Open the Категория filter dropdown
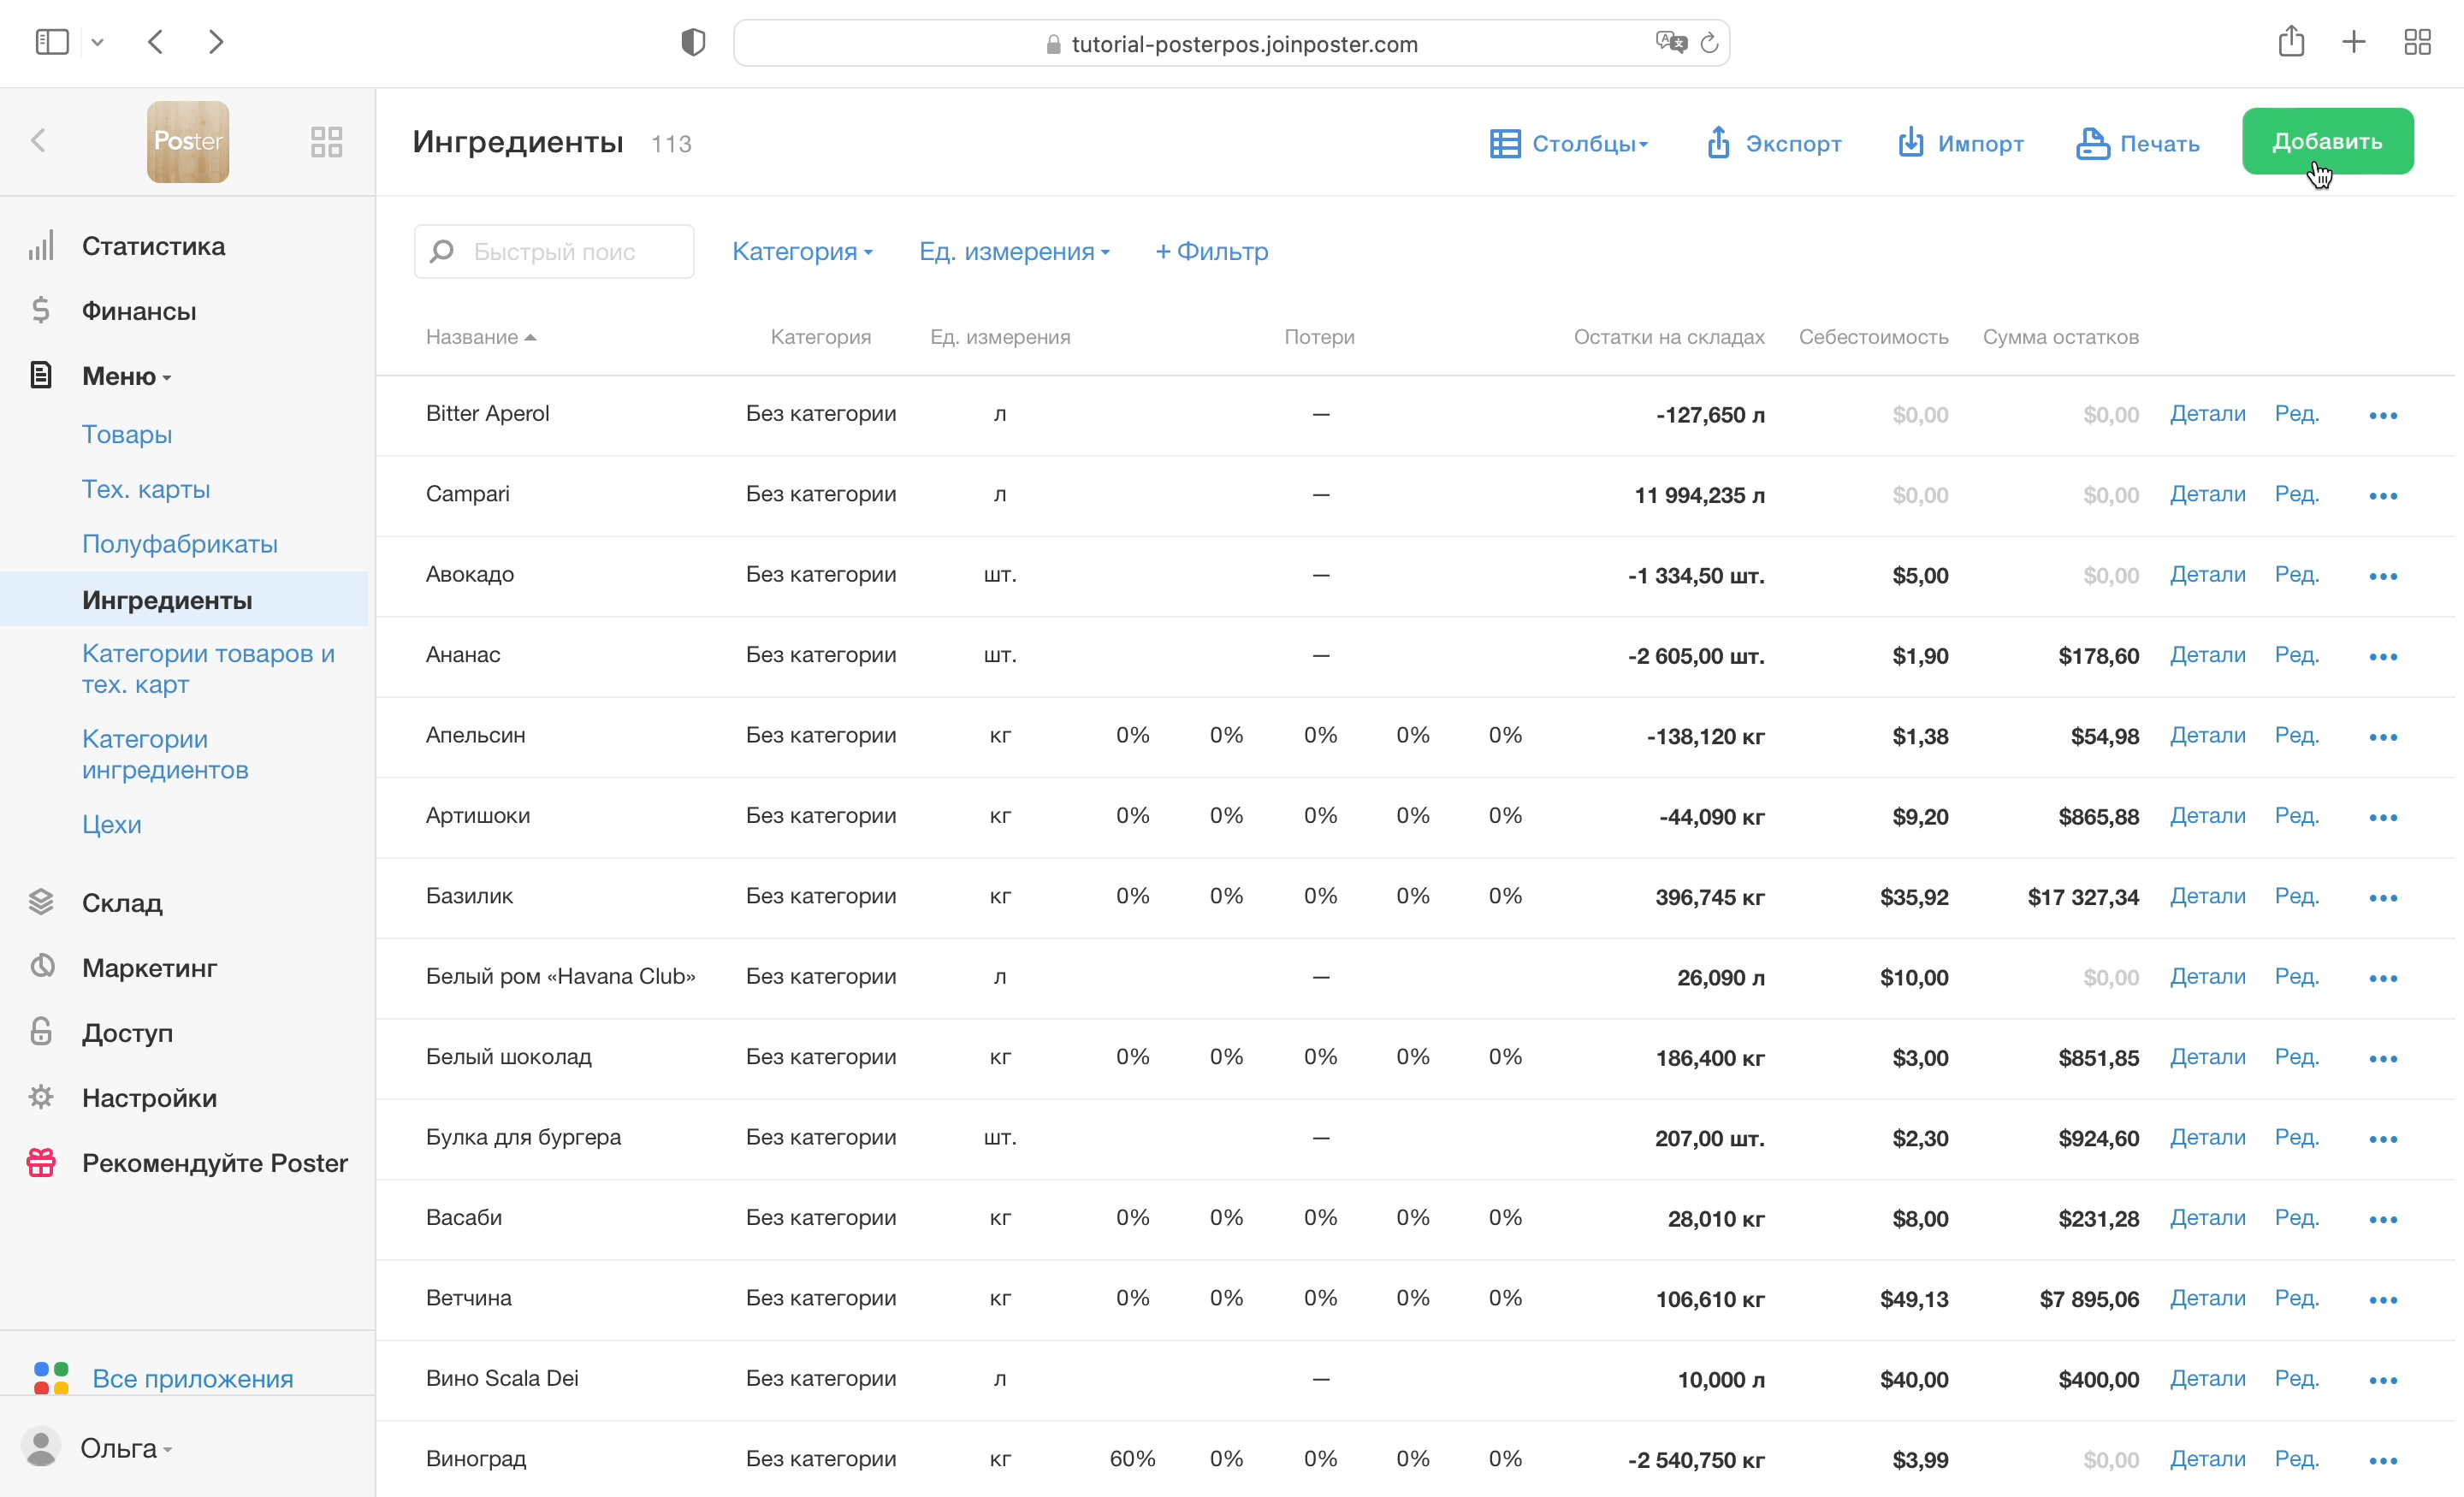Image resolution: width=2464 pixels, height=1497 pixels. coord(802,251)
